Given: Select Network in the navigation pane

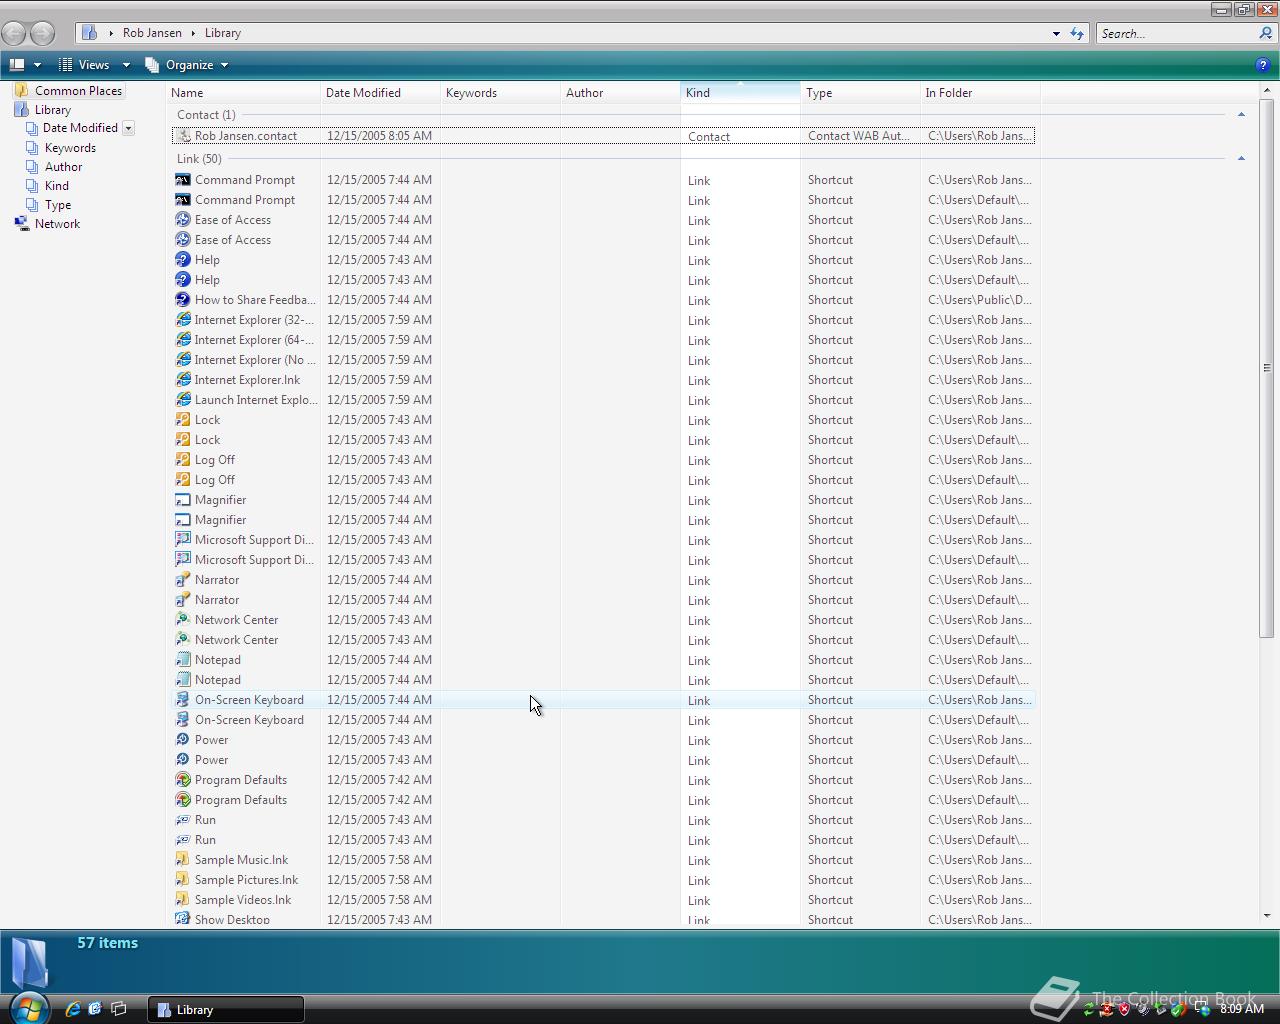Looking at the screenshot, I should click(x=57, y=224).
